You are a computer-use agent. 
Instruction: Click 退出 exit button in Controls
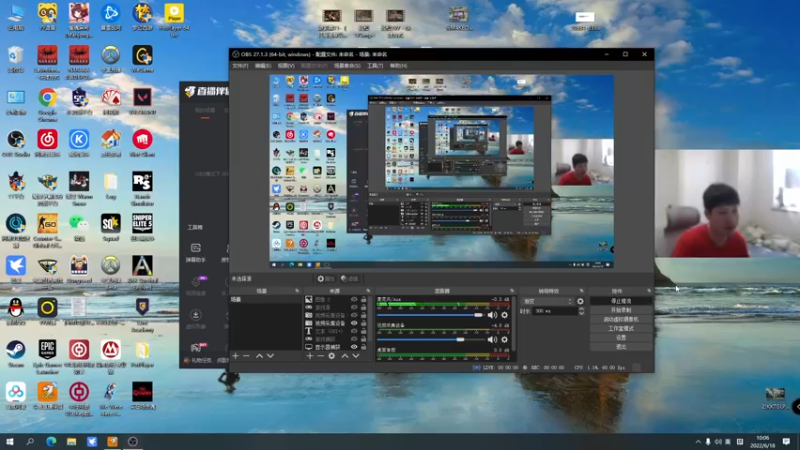click(621, 347)
